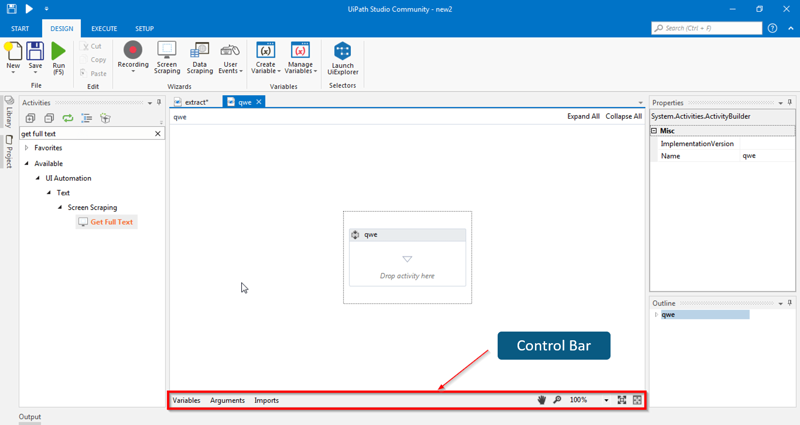Create a New file from the ribbon
The width and height of the screenshot is (800, 425).
point(13,58)
